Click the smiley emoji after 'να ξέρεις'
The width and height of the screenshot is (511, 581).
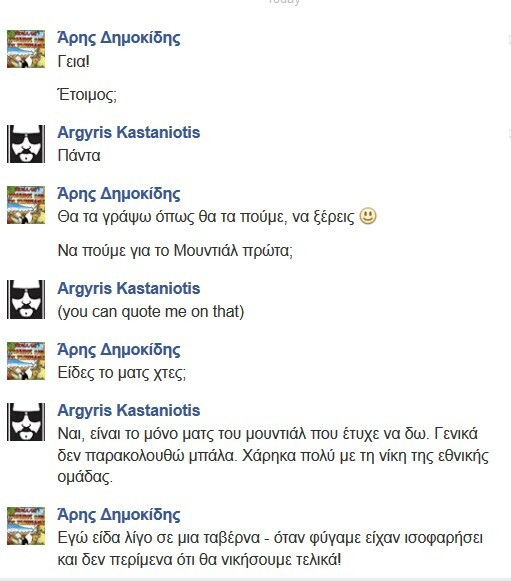368,216
